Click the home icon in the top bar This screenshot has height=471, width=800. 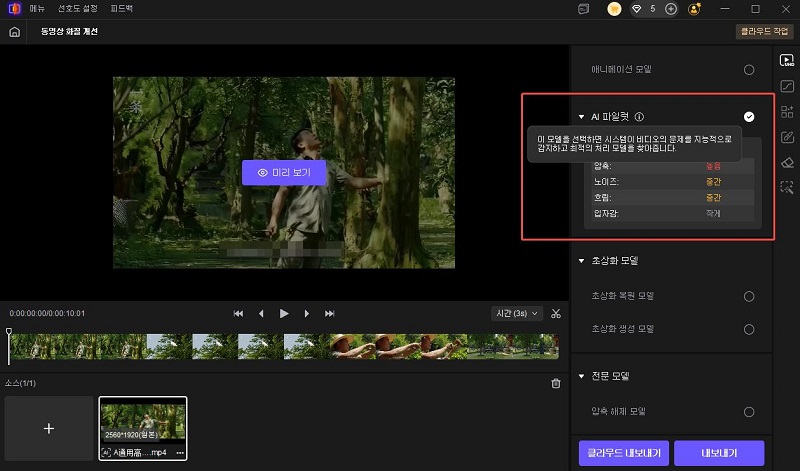[x=14, y=32]
